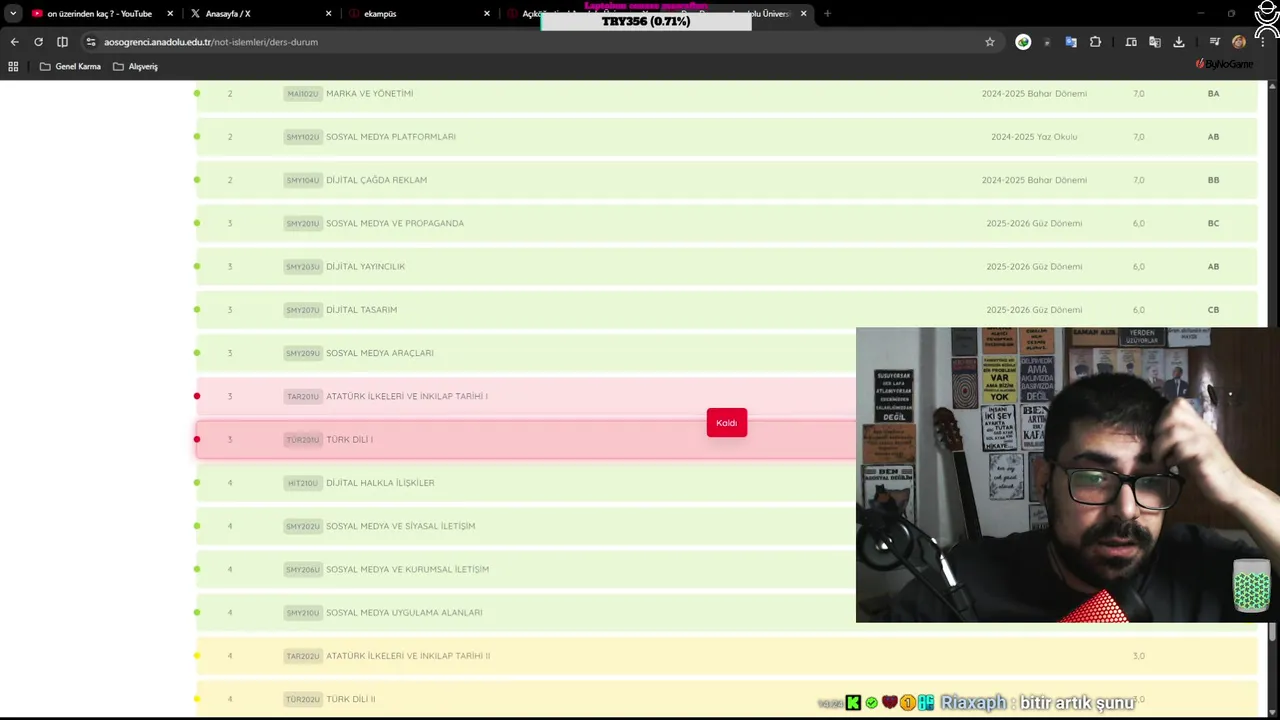1280x720 pixels.
Task: Click the MARKA VE YÖNETİMİ course row
Action: pyautogui.click(x=726, y=93)
